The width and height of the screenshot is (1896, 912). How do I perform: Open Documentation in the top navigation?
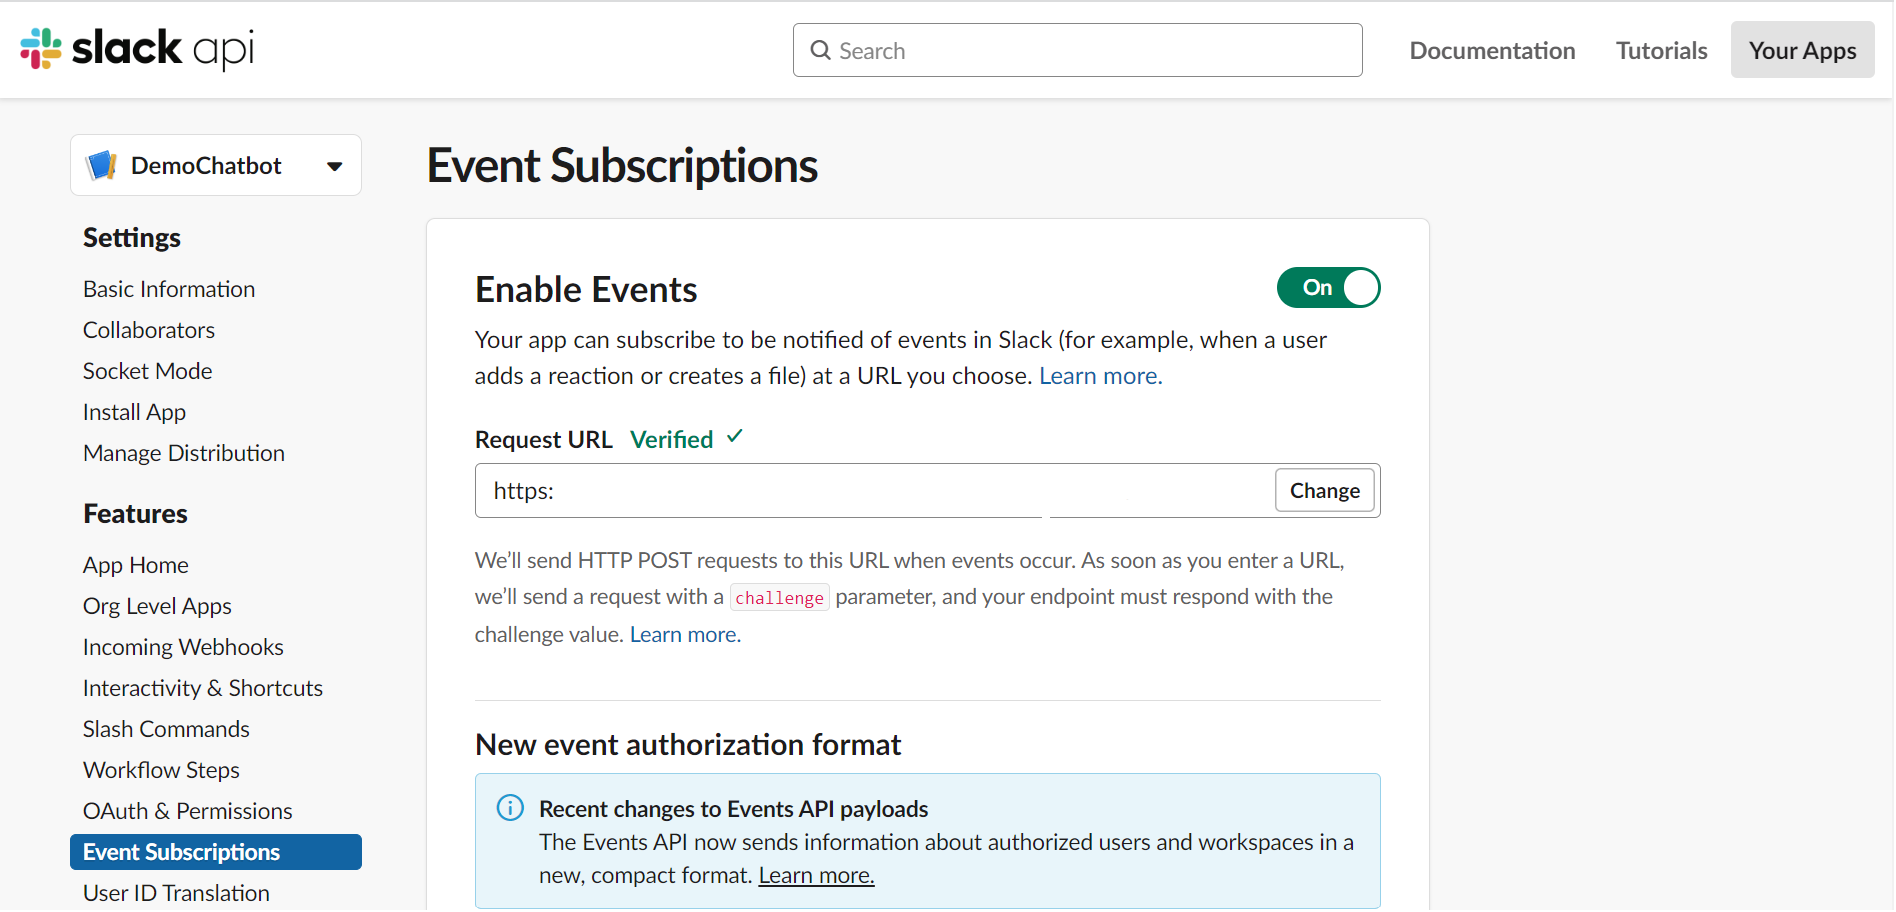pos(1492,50)
